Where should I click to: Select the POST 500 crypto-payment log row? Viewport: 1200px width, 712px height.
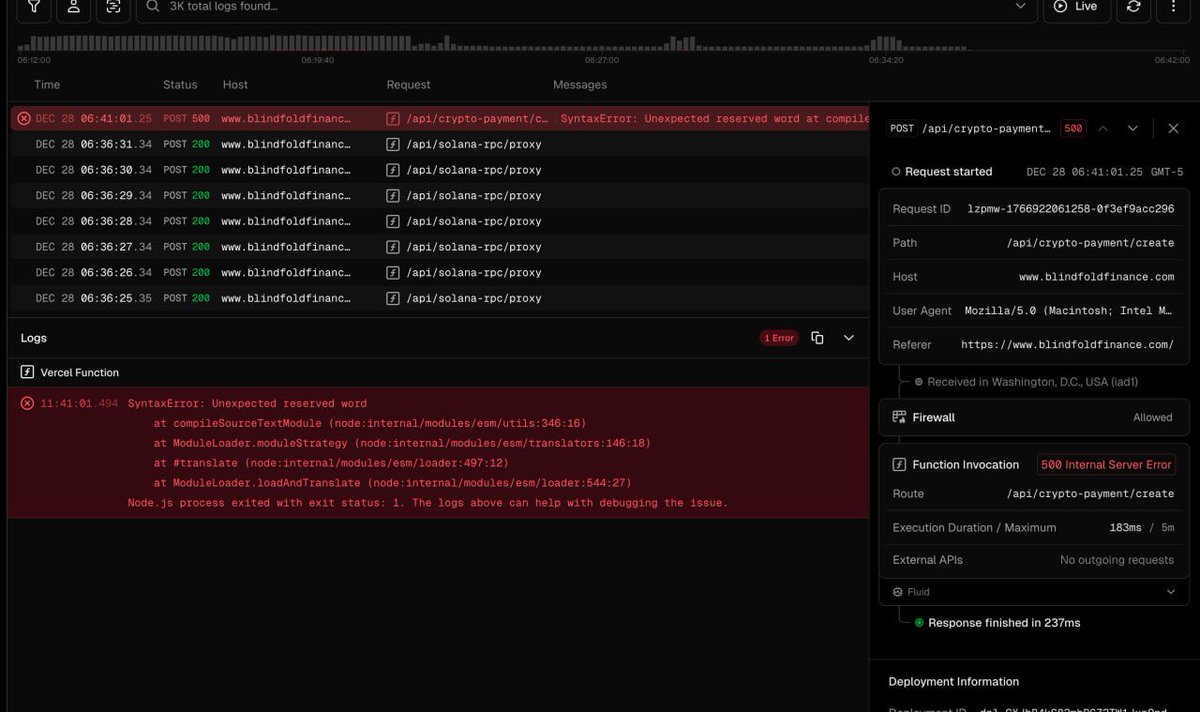coord(440,118)
